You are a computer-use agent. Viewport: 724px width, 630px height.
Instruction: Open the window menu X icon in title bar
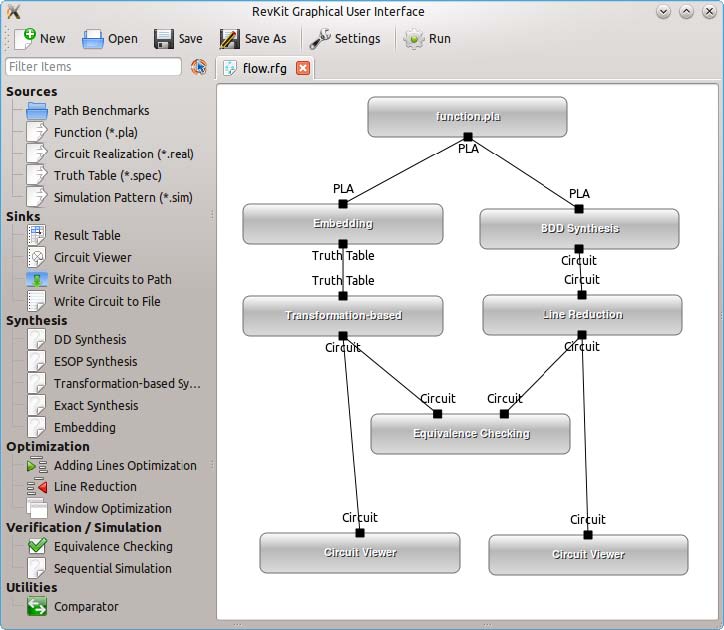(13, 12)
